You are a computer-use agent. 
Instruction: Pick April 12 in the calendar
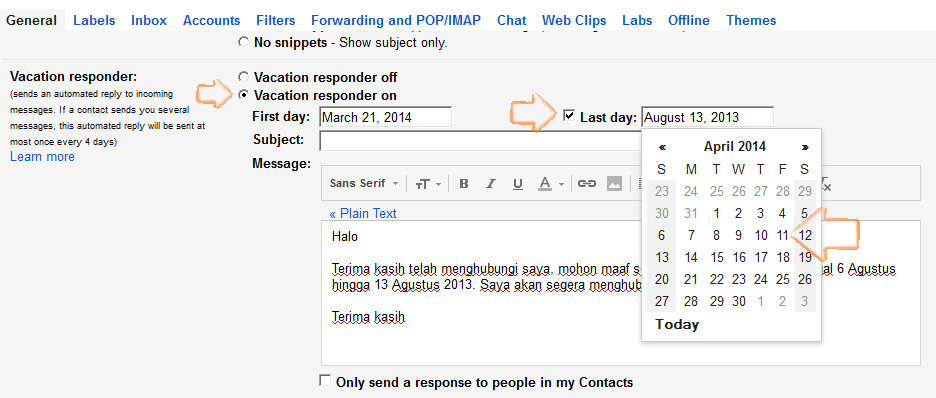click(x=805, y=236)
